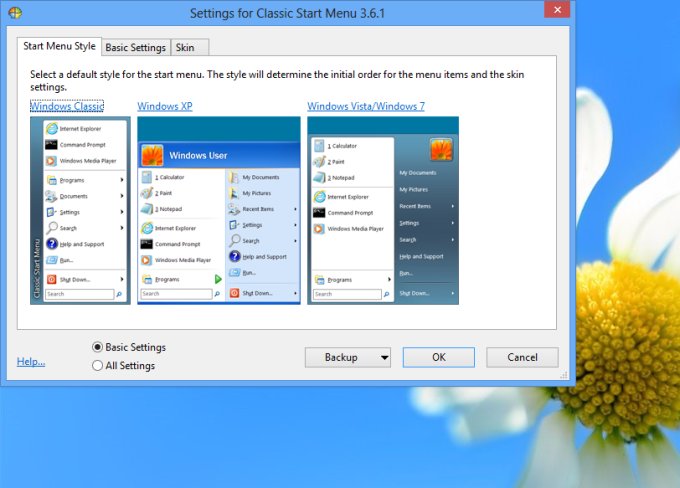680x488 pixels.
Task: Click Search magnifier icon in Classic preview list
Action: (52, 228)
